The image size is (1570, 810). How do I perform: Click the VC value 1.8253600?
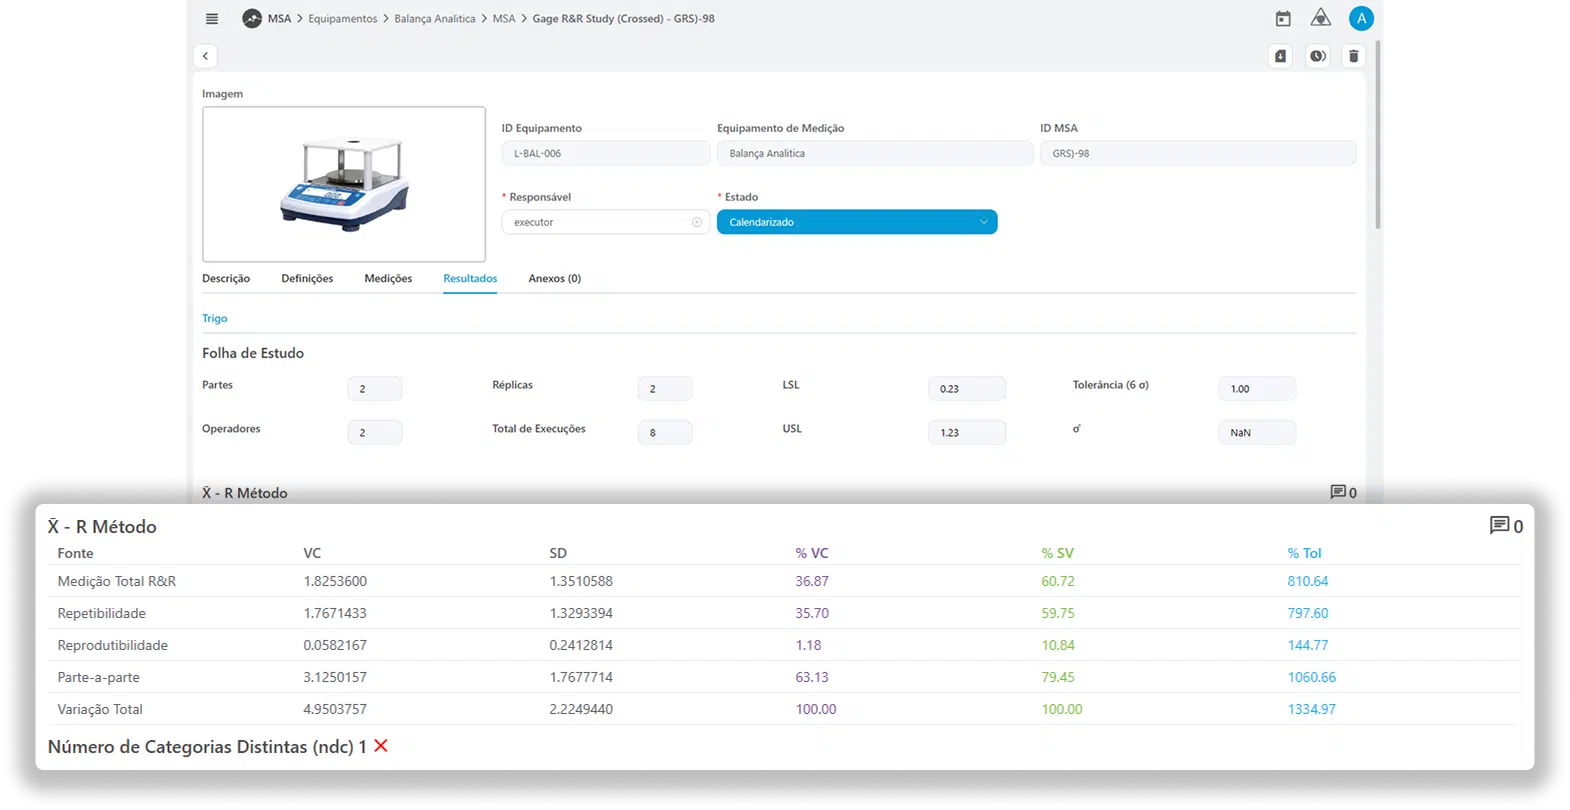click(x=335, y=581)
